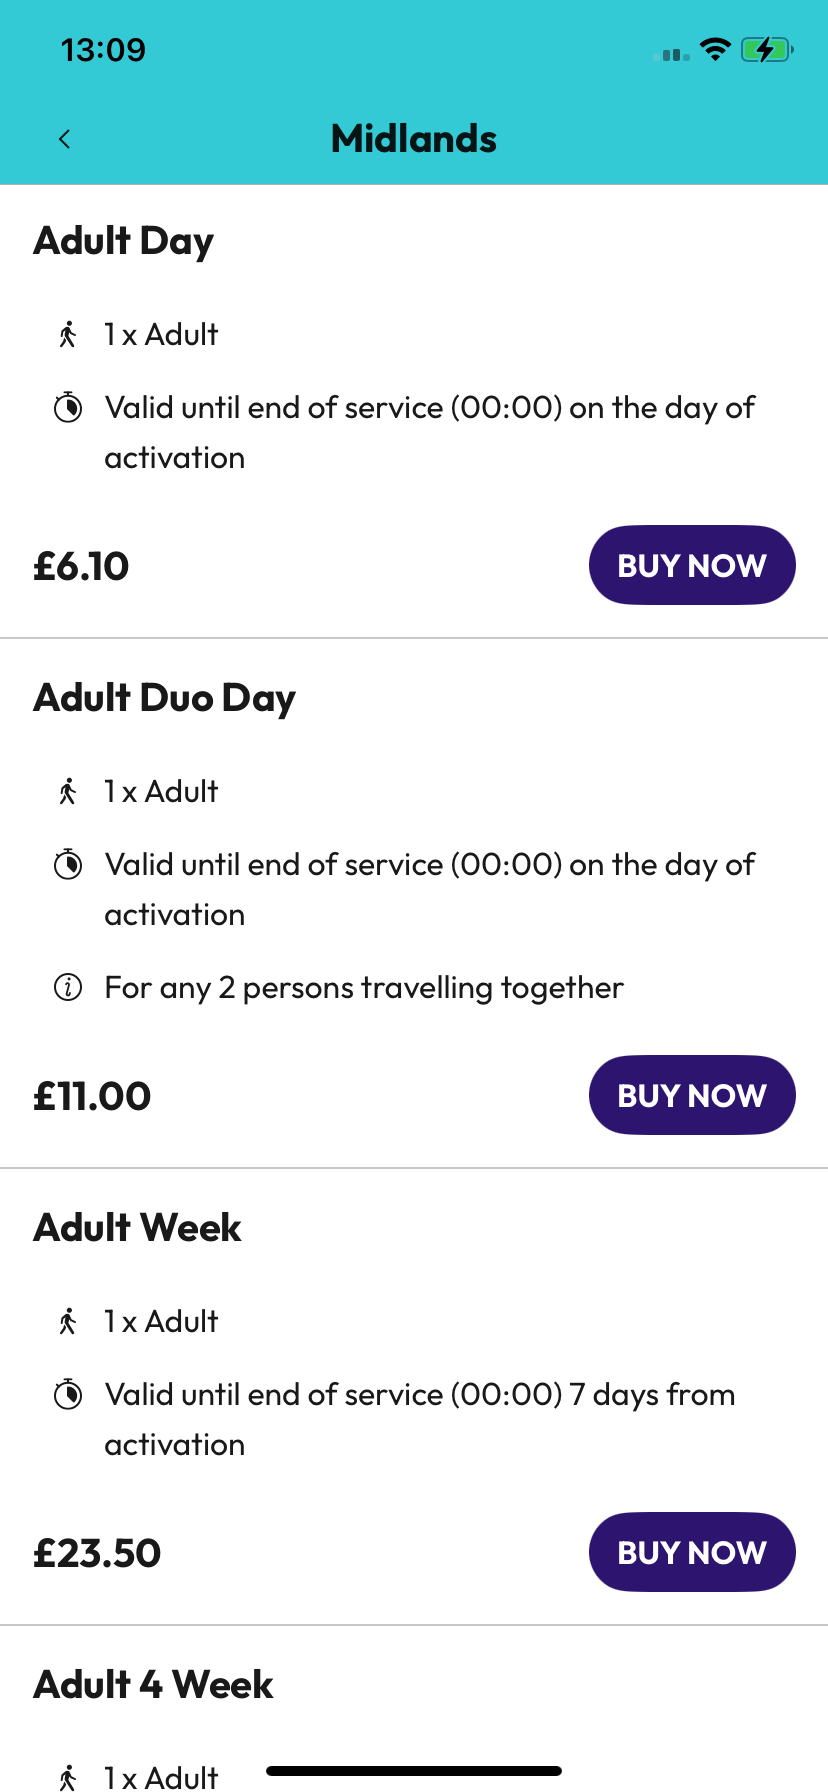The height and width of the screenshot is (1792, 828).
Task: Tap the stopwatch icon under Adult Duo Day
Action: [x=68, y=864]
